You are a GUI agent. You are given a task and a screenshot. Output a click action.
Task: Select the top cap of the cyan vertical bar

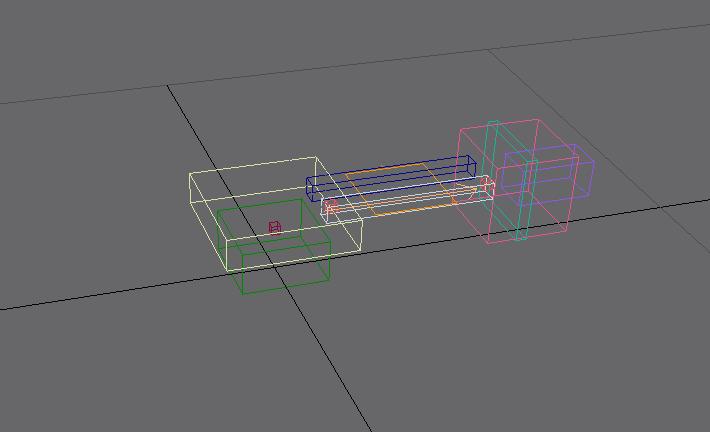coord(493,124)
